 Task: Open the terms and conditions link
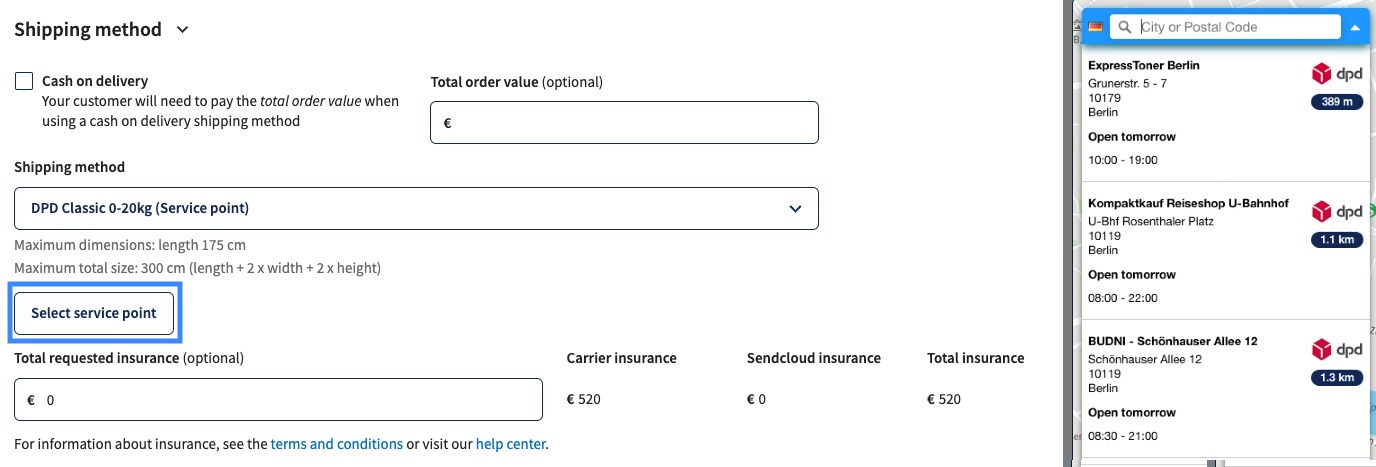pyautogui.click(x=337, y=444)
